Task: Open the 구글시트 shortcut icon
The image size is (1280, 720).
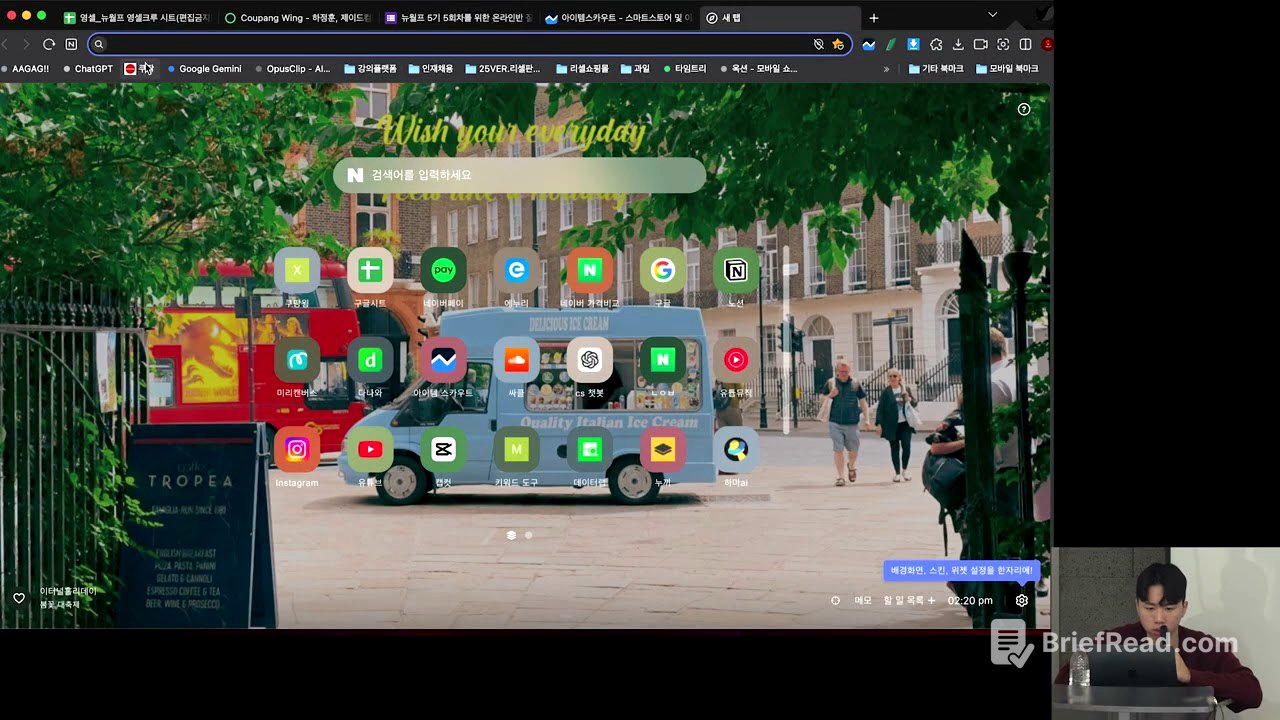Action: click(x=370, y=270)
